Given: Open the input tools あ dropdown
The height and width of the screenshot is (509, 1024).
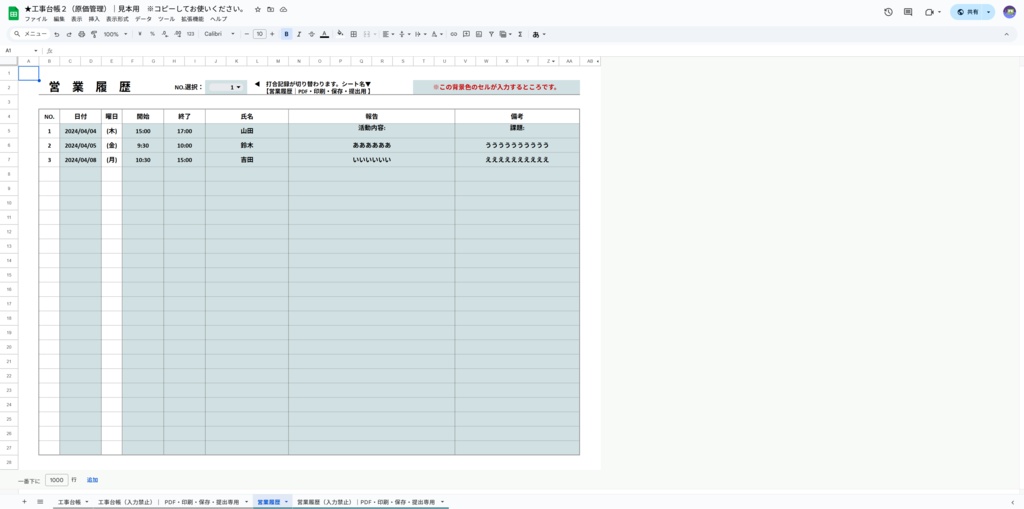Looking at the screenshot, I should (539, 34).
